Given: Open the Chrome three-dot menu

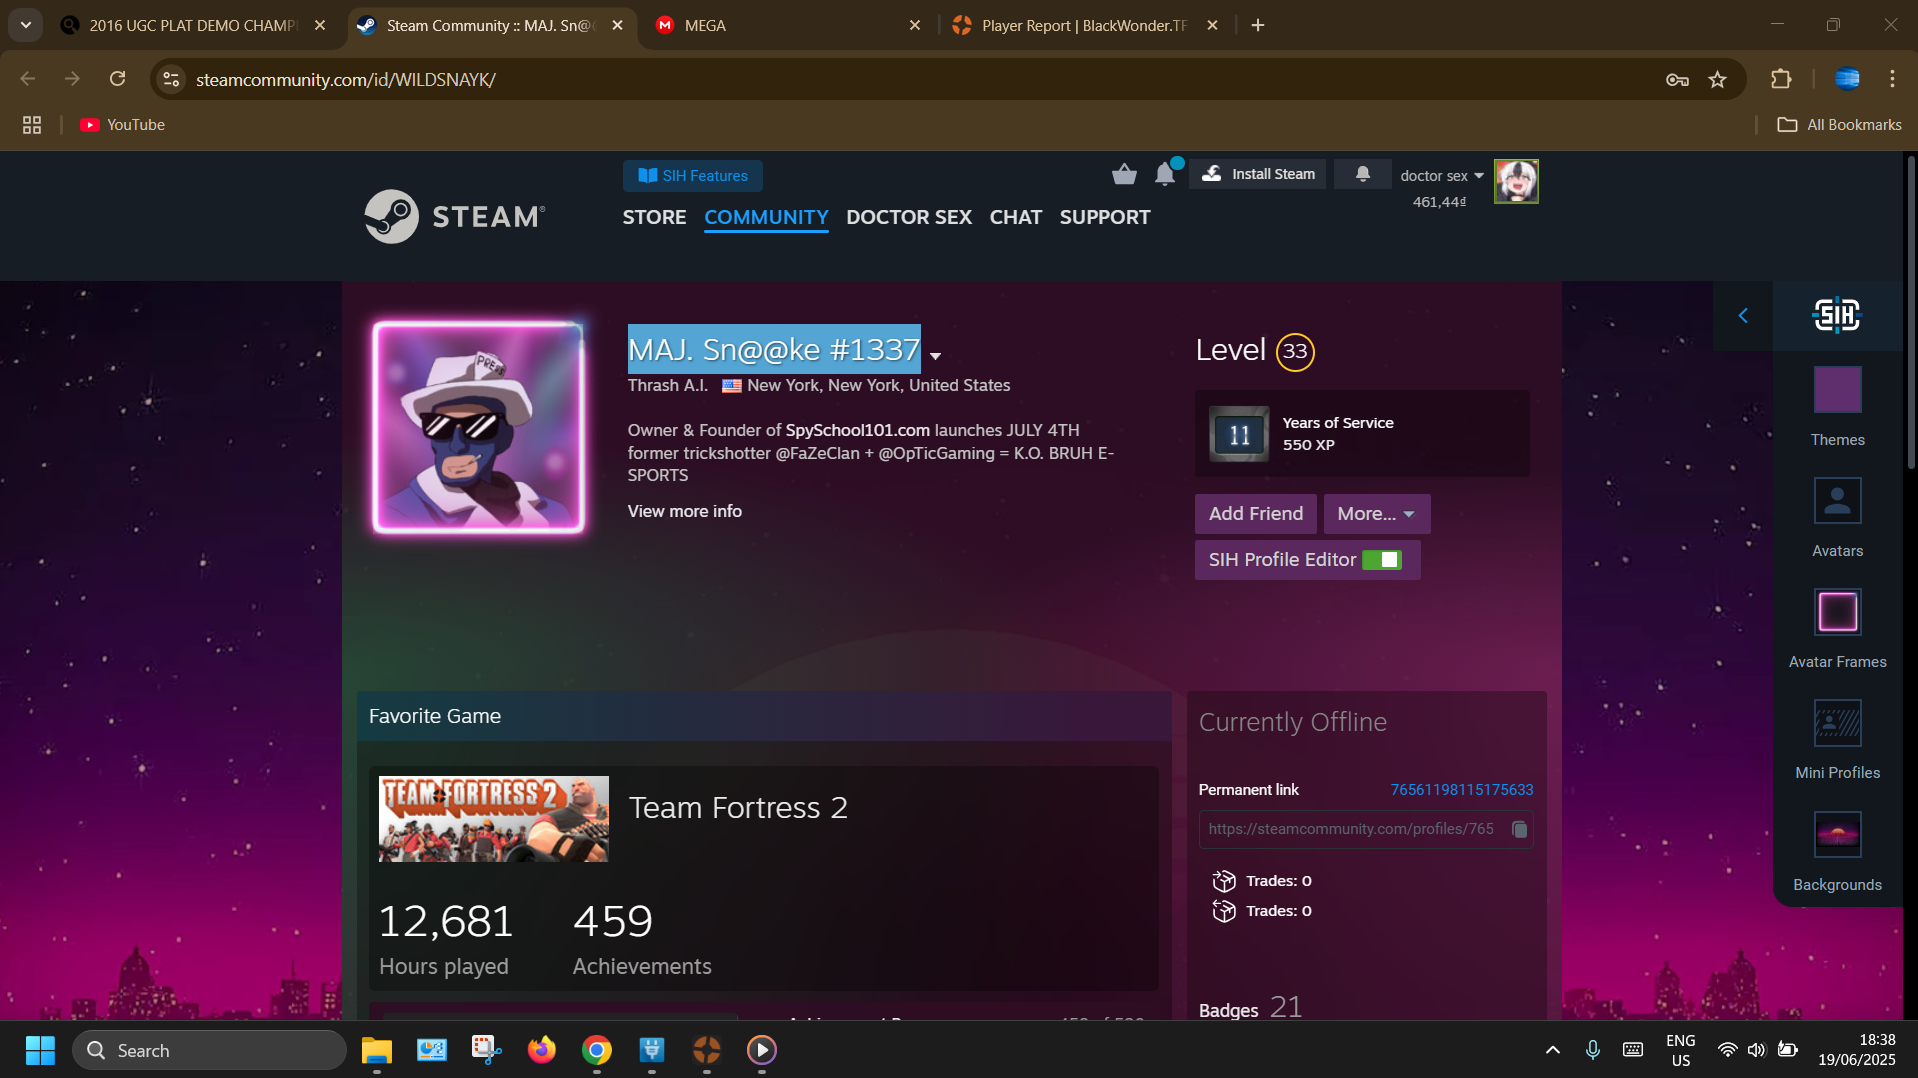Looking at the screenshot, I should coord(1892,79).
